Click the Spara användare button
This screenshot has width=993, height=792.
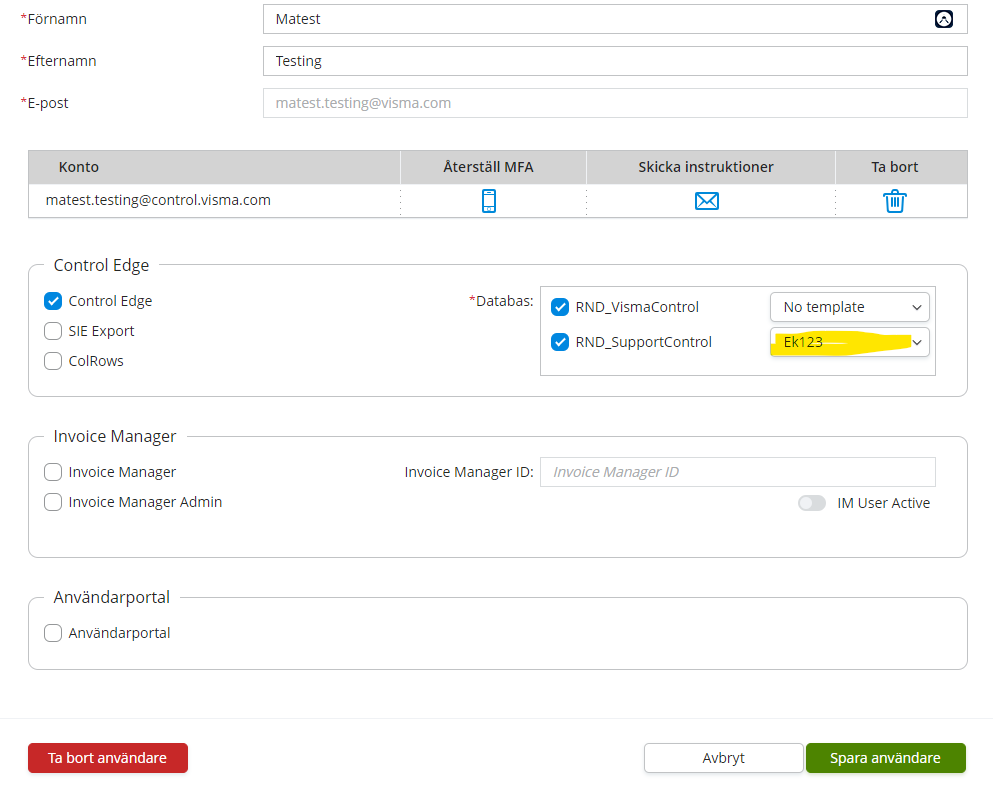(885, 758)
